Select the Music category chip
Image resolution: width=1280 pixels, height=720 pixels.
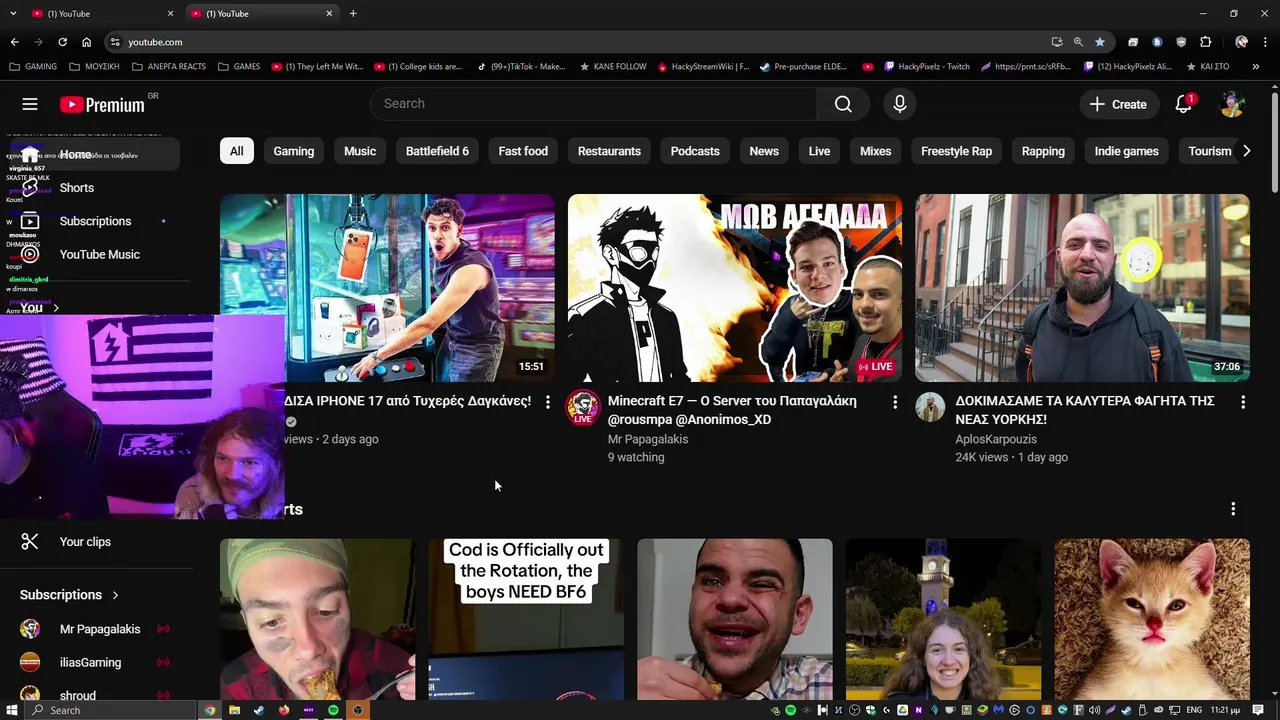click(360, 151)
